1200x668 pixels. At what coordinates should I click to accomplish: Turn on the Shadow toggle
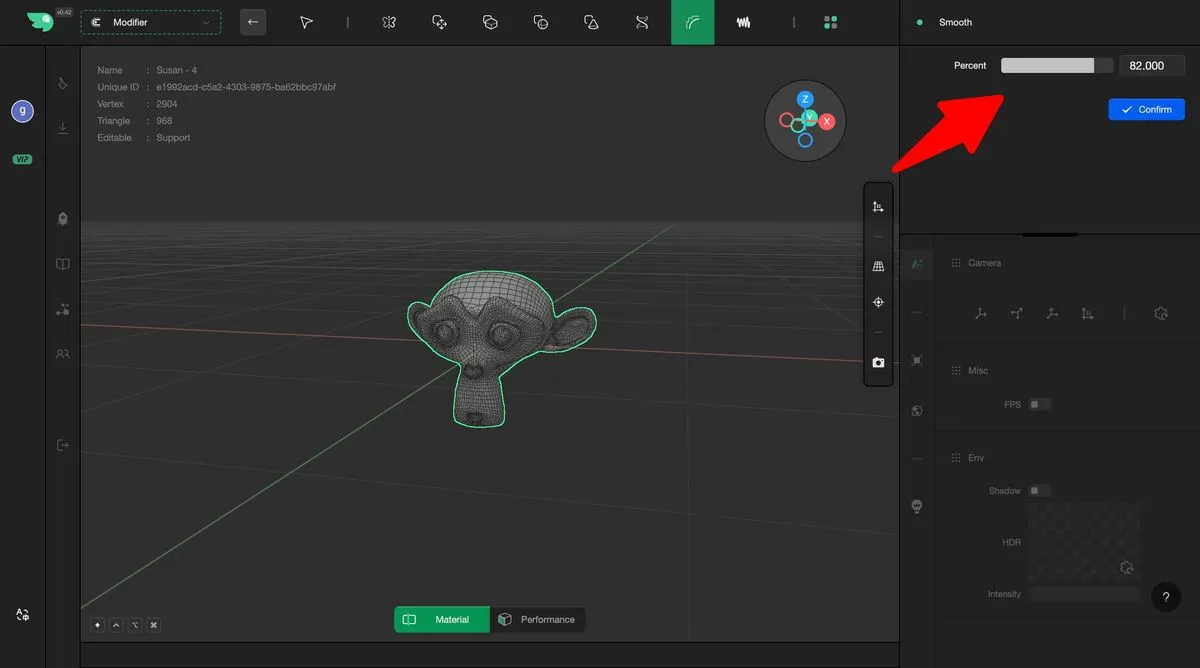click(1040, 491)
